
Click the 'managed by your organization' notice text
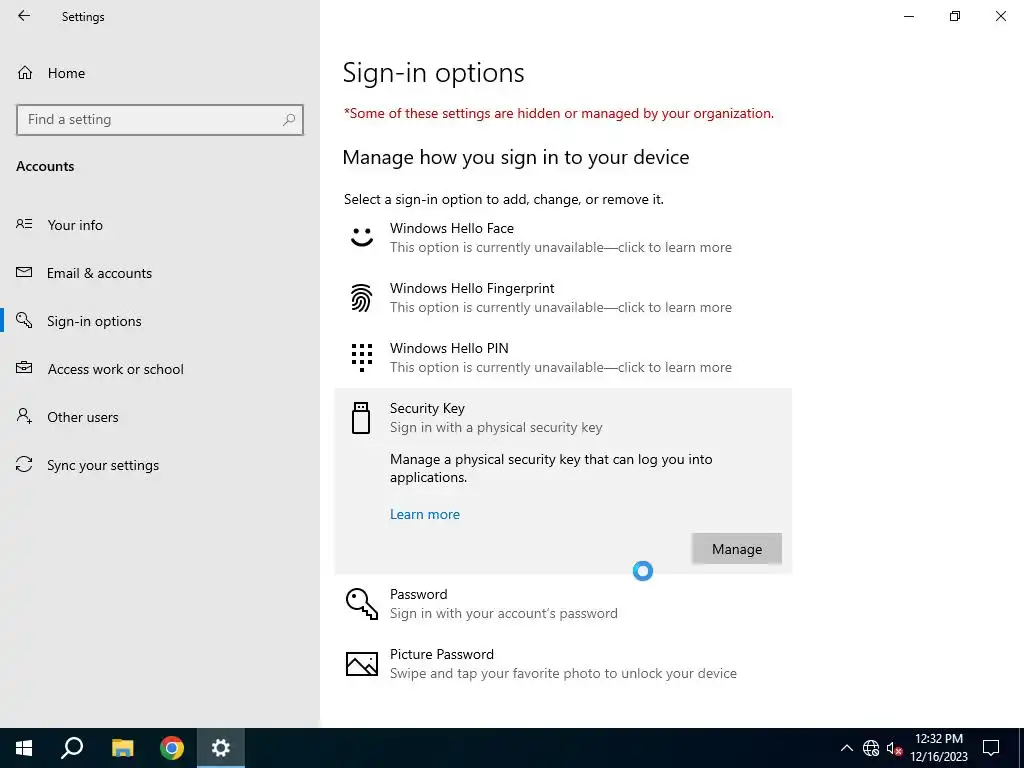558,114
